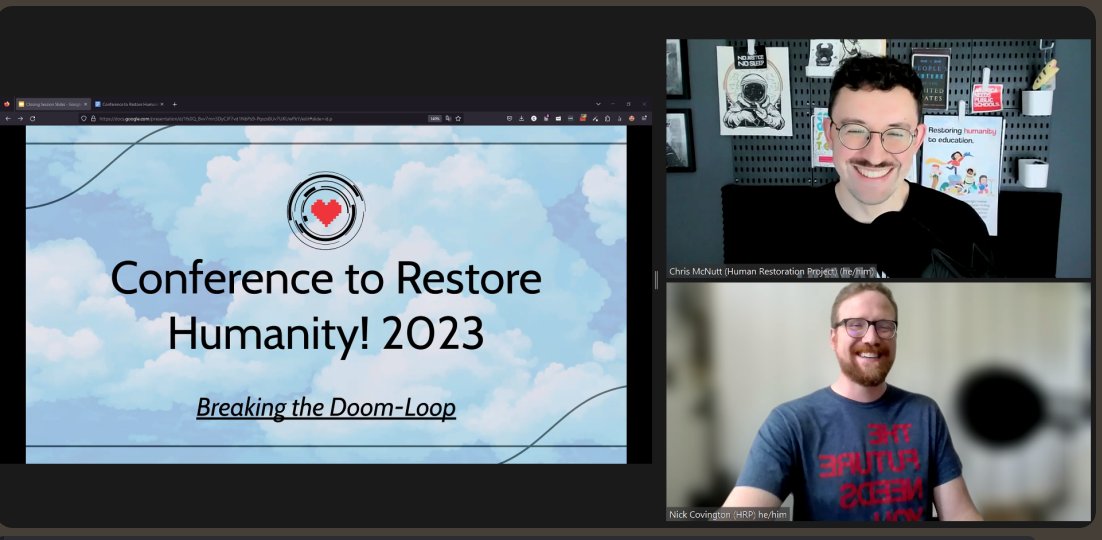Go back with the browser back arrow

tap(8, 119)
